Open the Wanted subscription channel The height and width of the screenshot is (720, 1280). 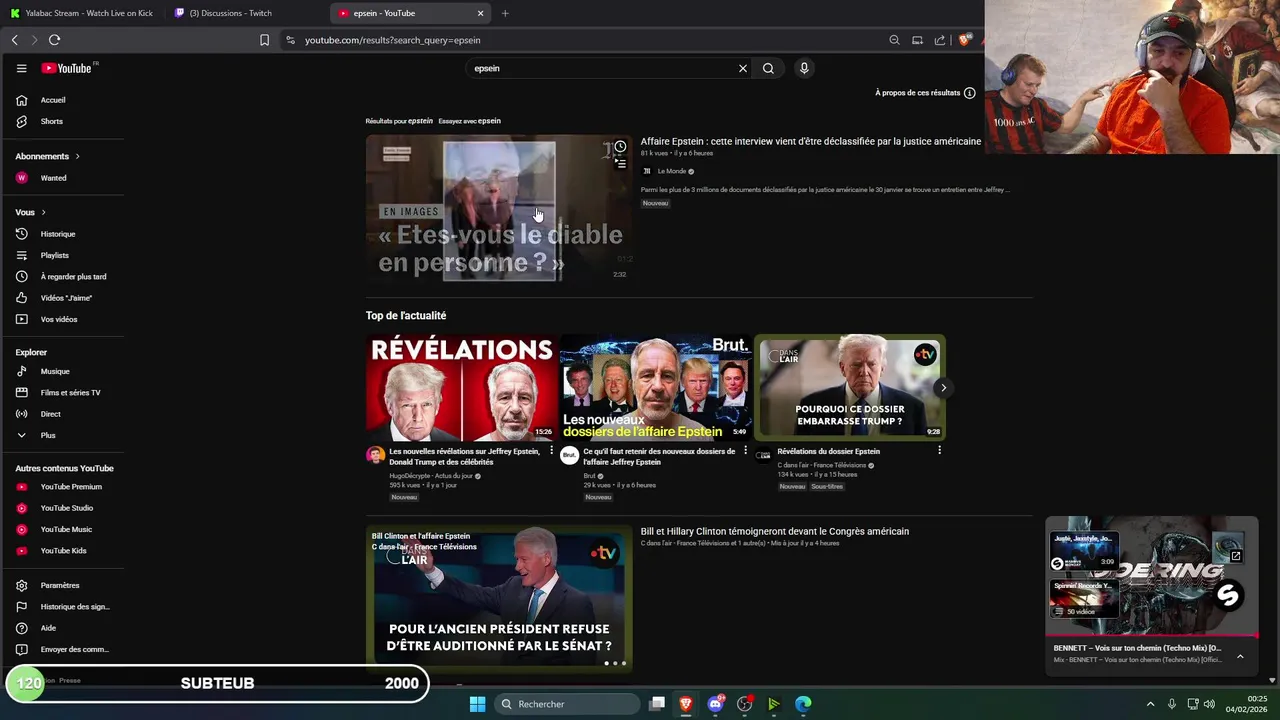[41, 178]
